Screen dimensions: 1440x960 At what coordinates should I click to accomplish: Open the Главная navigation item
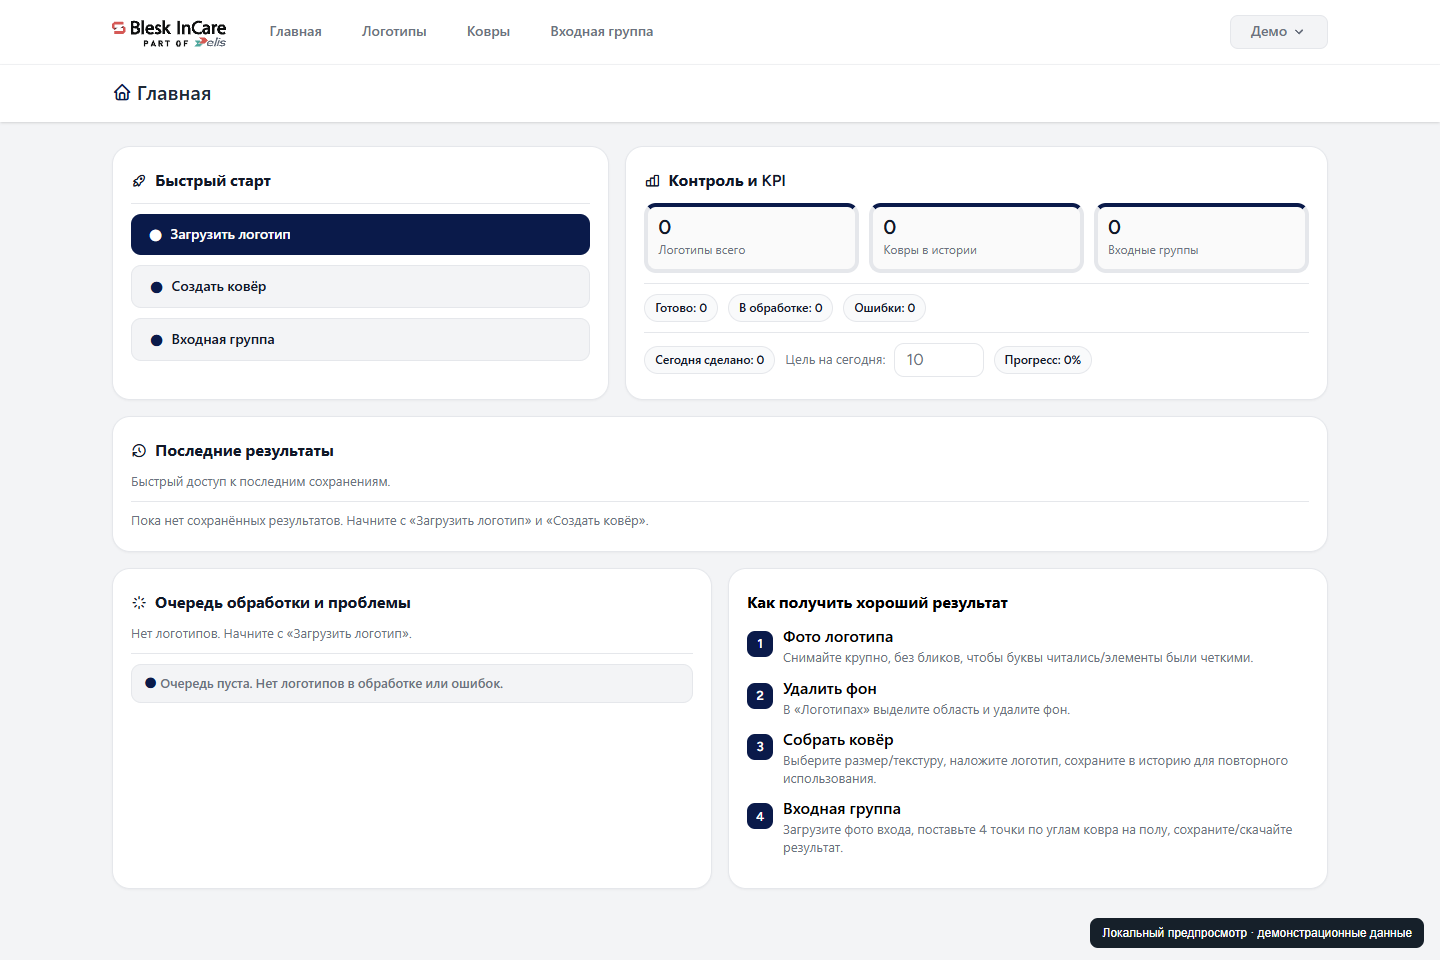point(296,32)
